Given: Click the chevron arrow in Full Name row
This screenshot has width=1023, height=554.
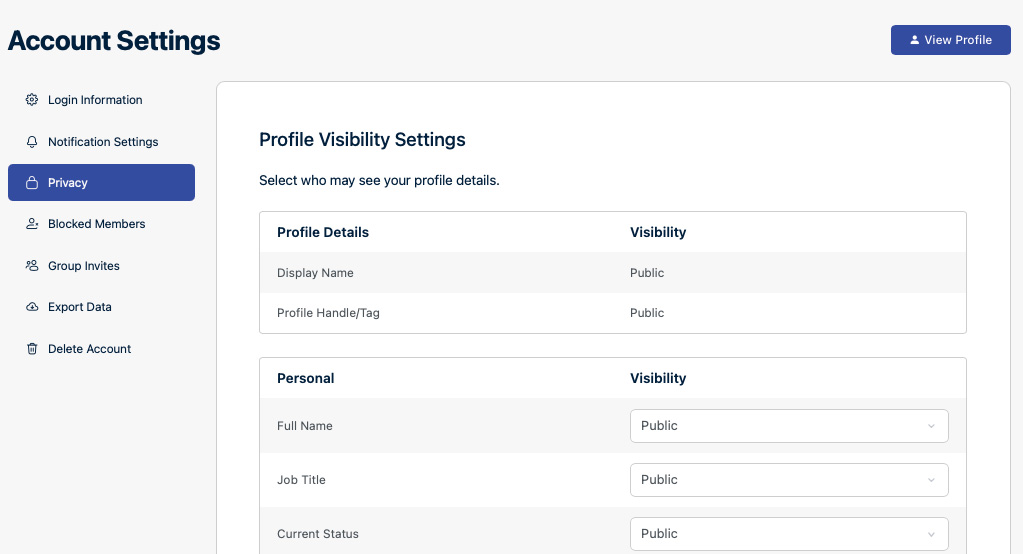Looking at the screenshot, I should tap(931, 426).
